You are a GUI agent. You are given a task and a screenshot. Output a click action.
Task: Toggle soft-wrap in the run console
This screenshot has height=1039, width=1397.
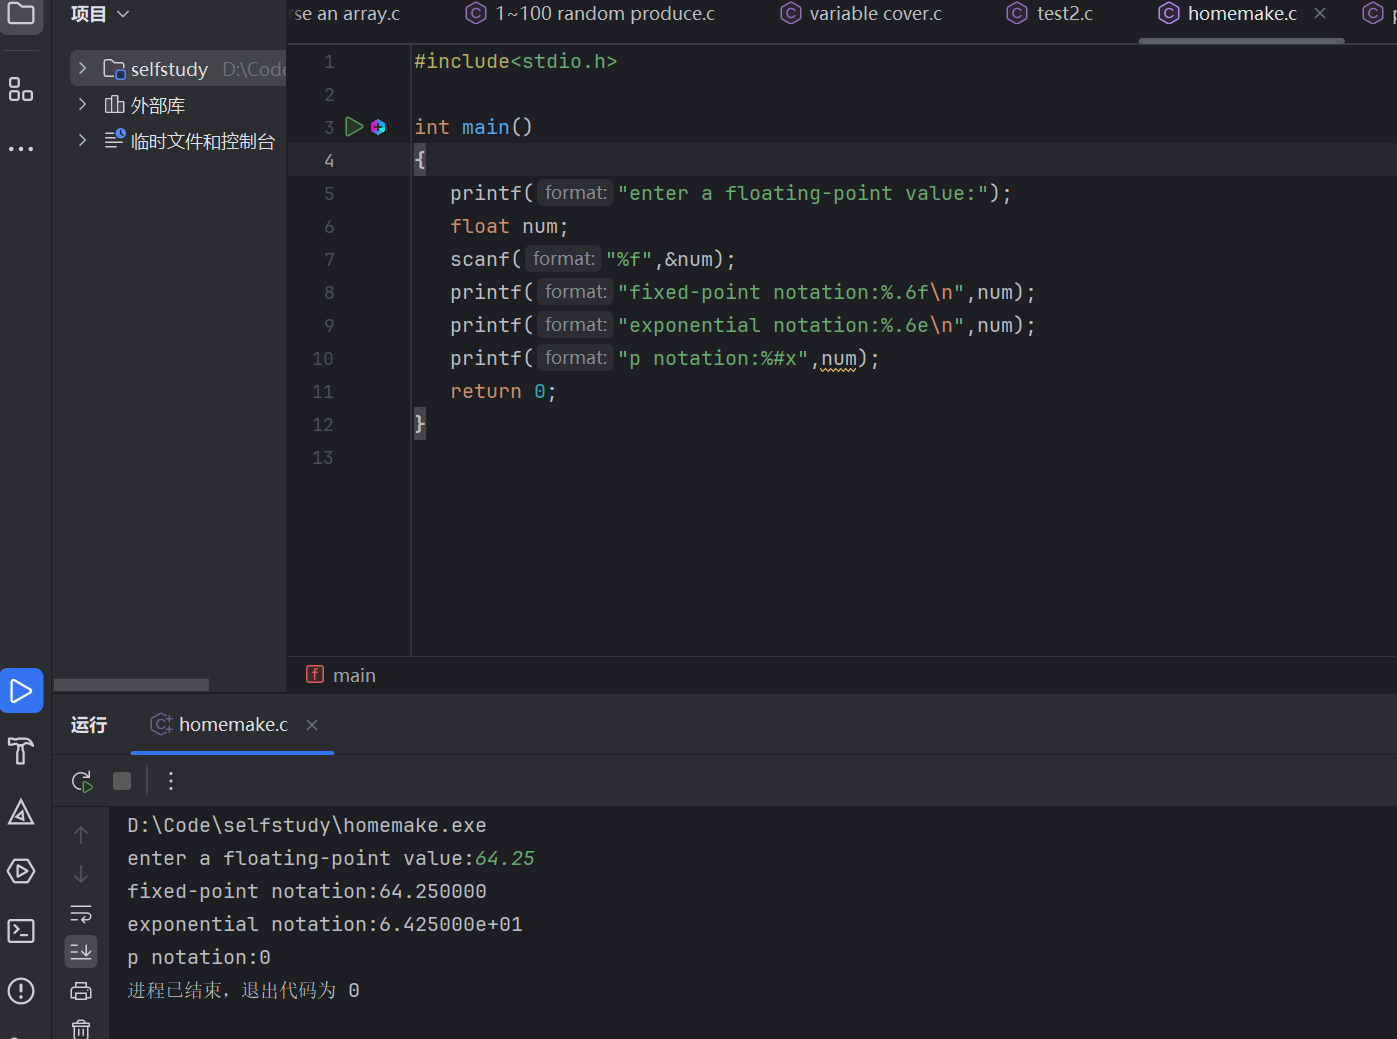pos(81,914)
